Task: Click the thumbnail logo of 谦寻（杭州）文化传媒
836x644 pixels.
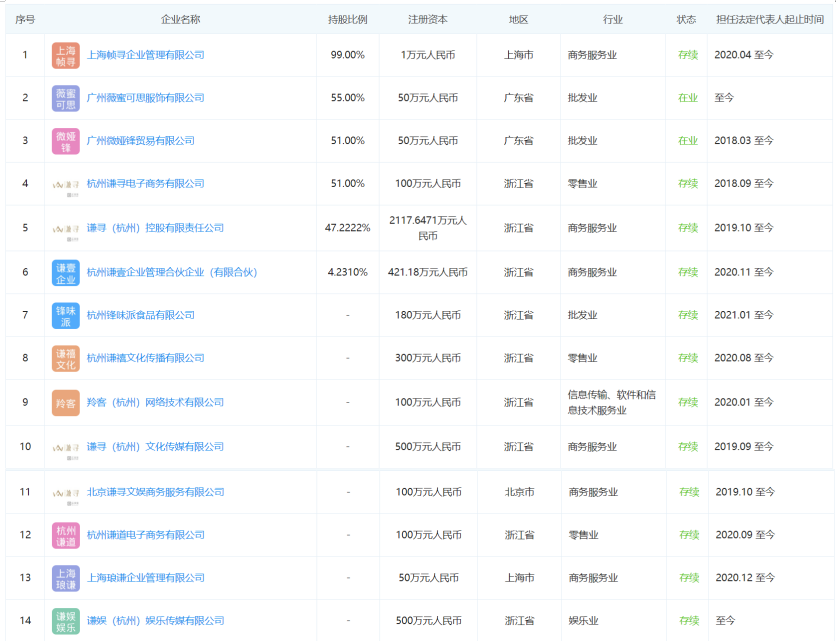Action: (x=65, y=447)
